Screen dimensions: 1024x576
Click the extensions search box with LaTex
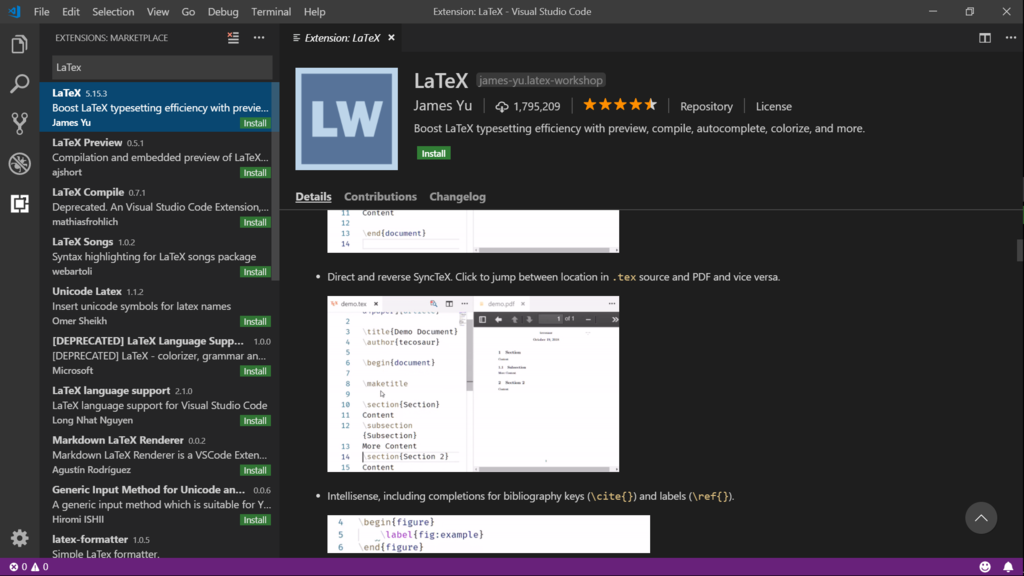point(162,67)
